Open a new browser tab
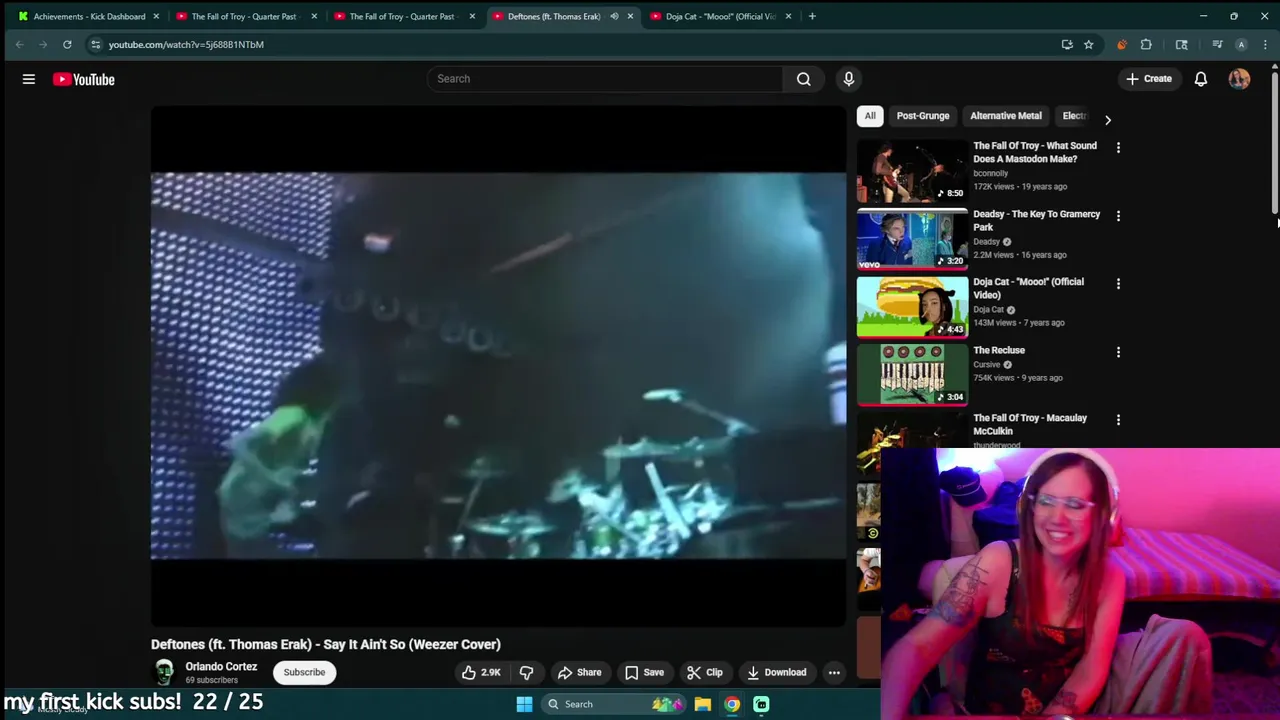Viewport: 1280px width, 720px height. point(812,16)
